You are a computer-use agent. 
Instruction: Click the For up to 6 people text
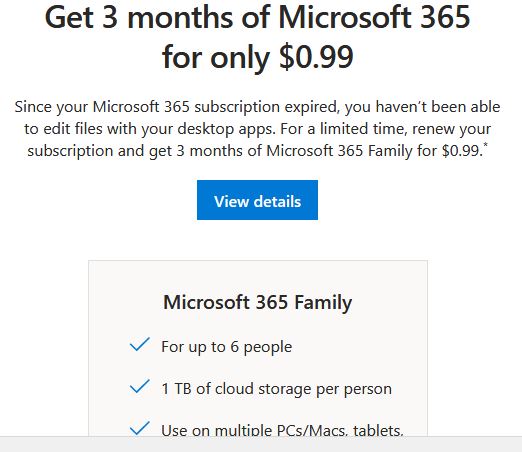(x=227, y=347)
